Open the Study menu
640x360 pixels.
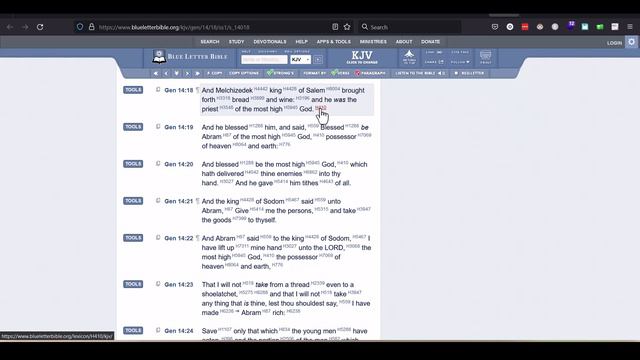(236, 42)
